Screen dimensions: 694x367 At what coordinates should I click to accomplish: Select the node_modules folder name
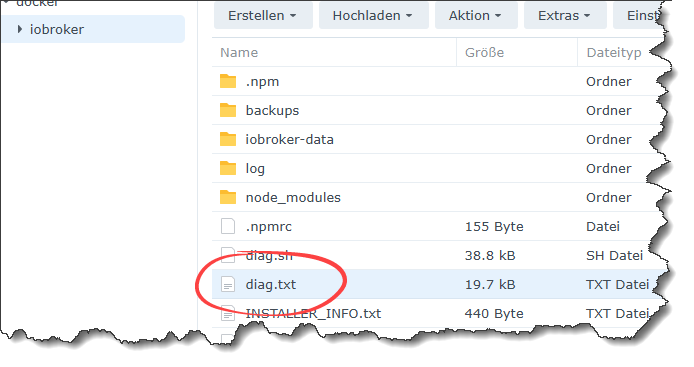(x=293, y=197)
